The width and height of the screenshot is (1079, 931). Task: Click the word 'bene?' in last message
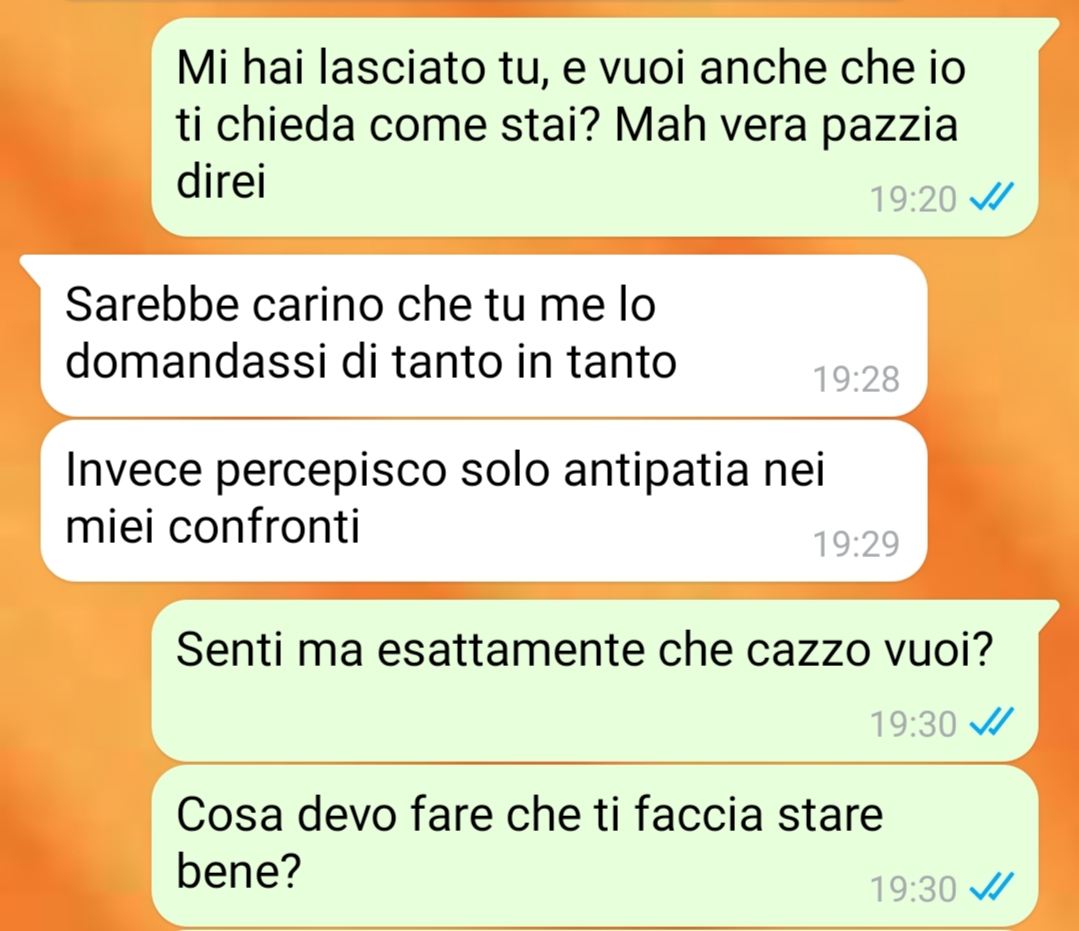239,873
